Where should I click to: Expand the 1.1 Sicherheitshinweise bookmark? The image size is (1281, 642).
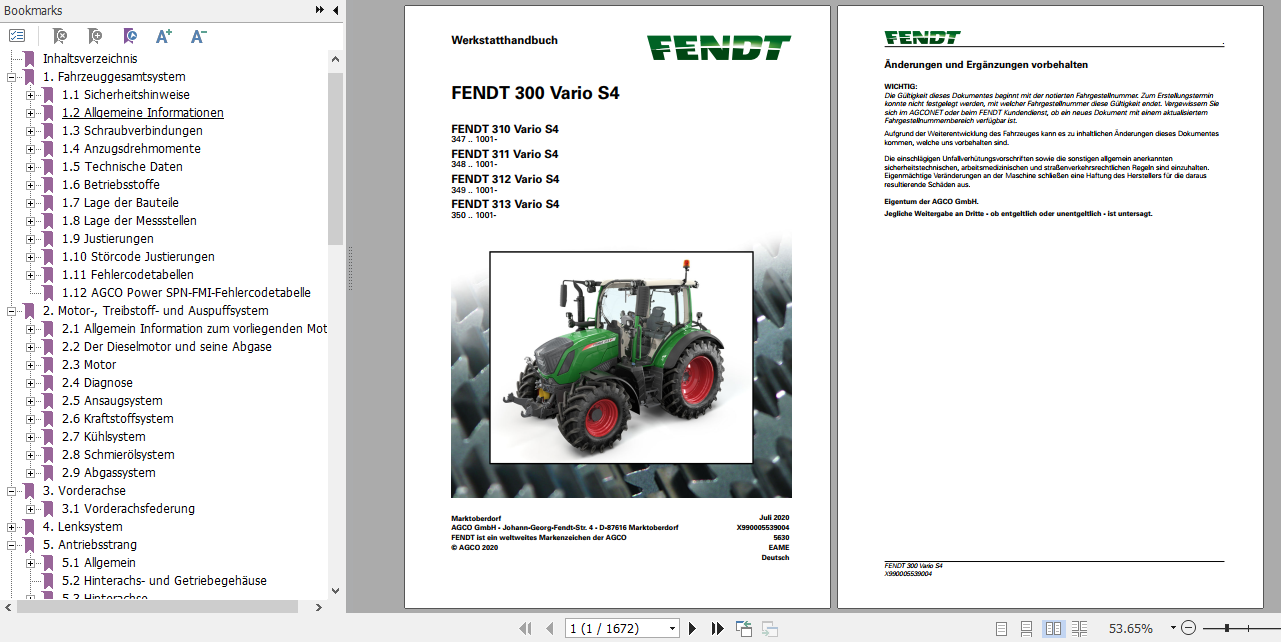tap(31, 95)
